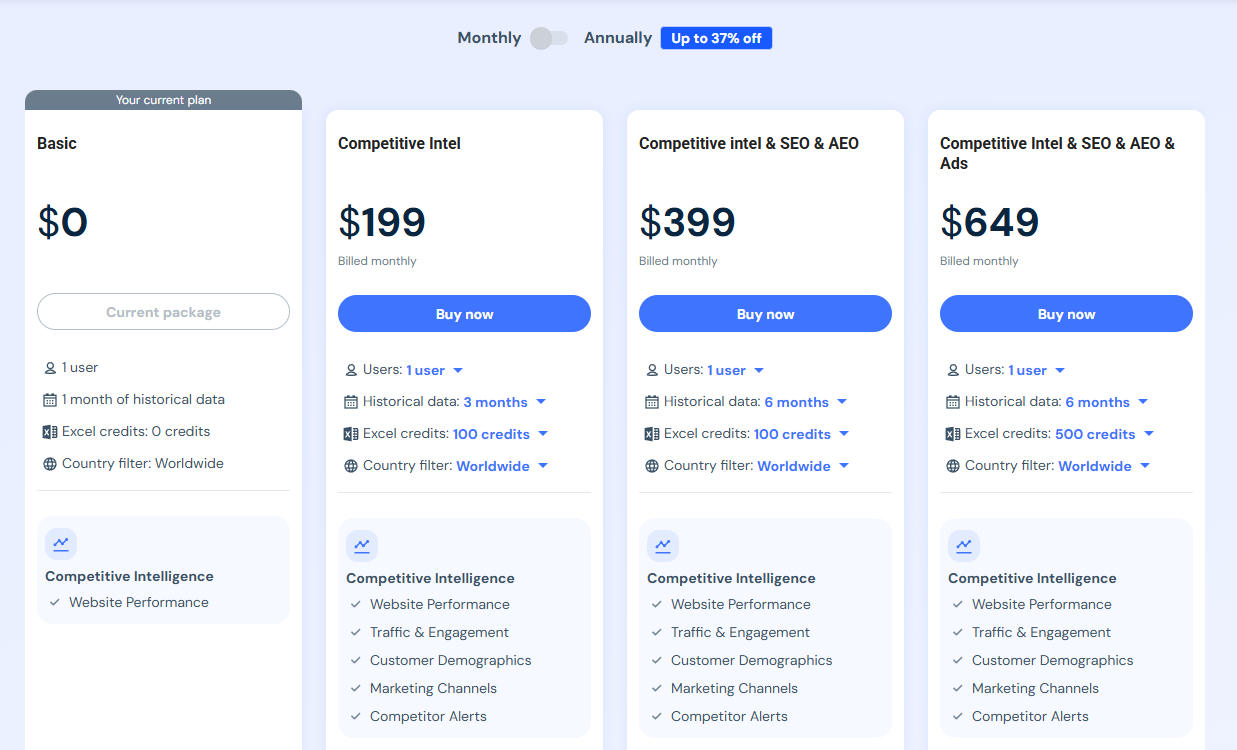Click the Competitive Intelligence chart icon in the $199 plan
The height and width of the screenshot is (750, 1237).
tap(362, 546)
